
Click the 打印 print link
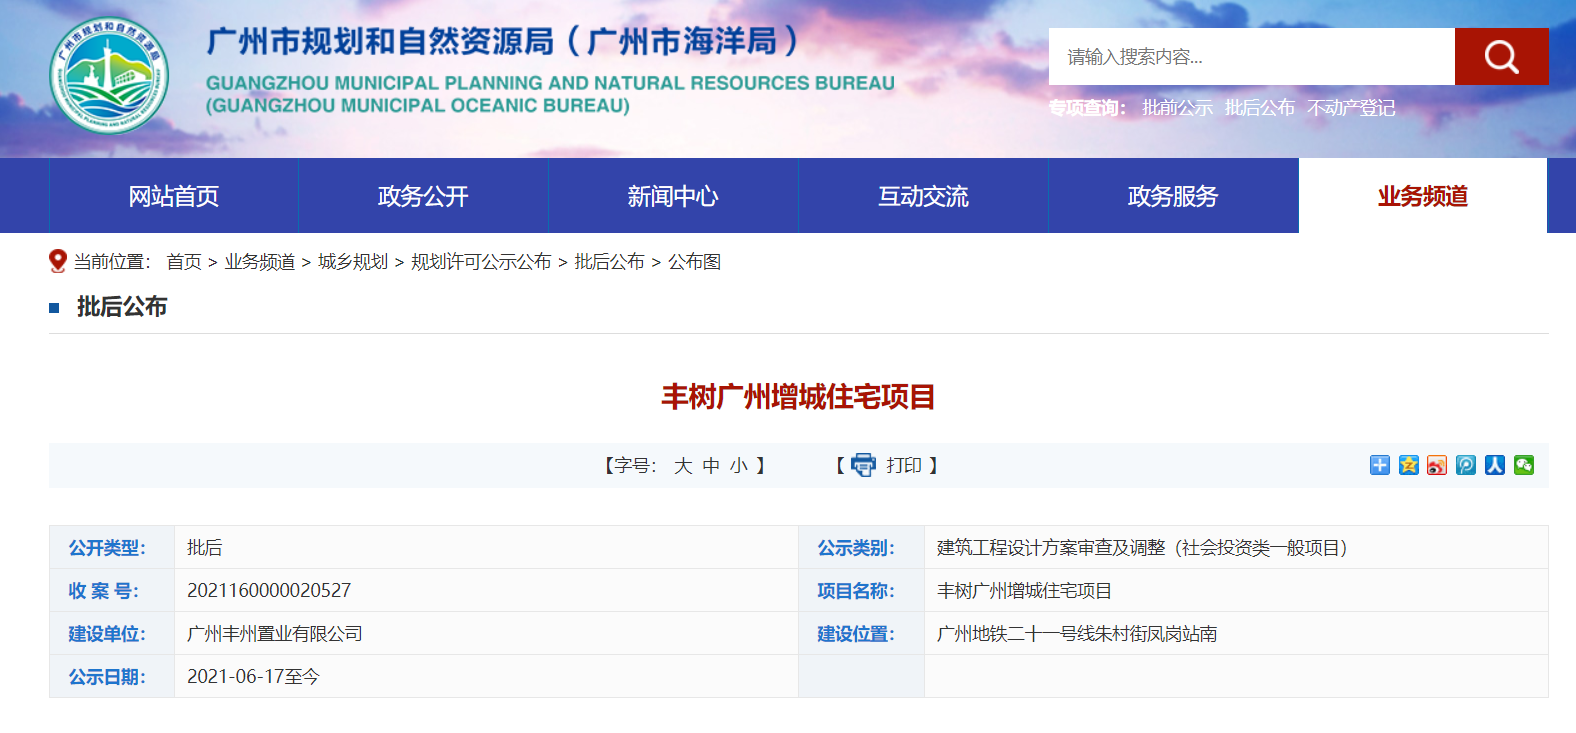pos(904,466)
